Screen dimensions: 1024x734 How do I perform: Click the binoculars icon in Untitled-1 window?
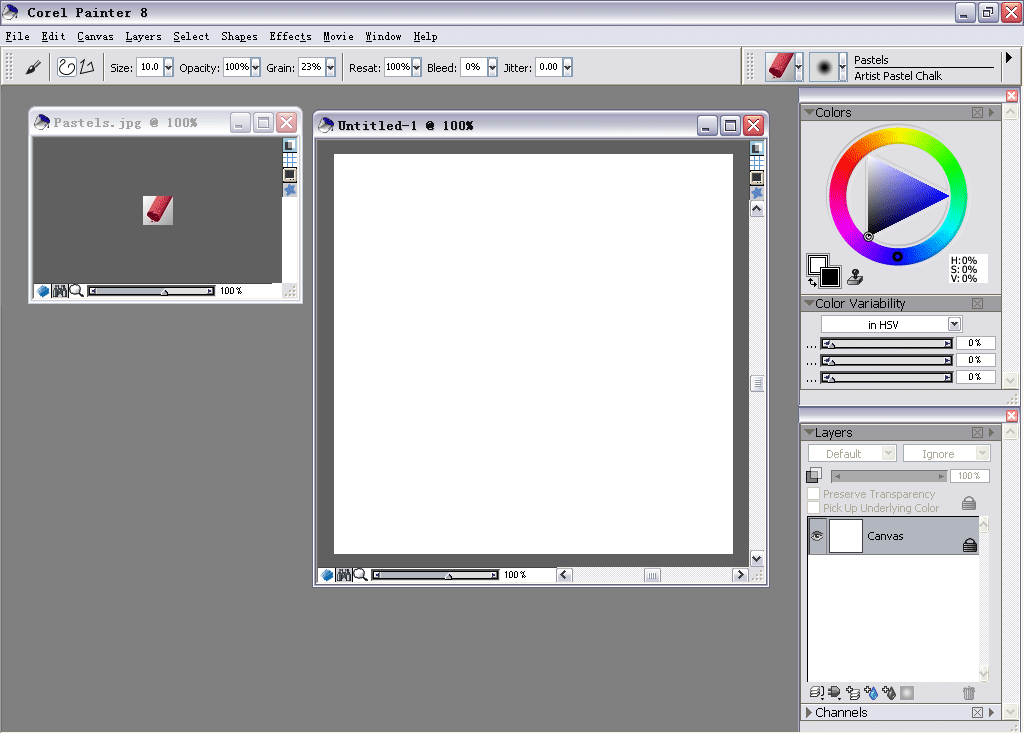(x=344, y=575)
